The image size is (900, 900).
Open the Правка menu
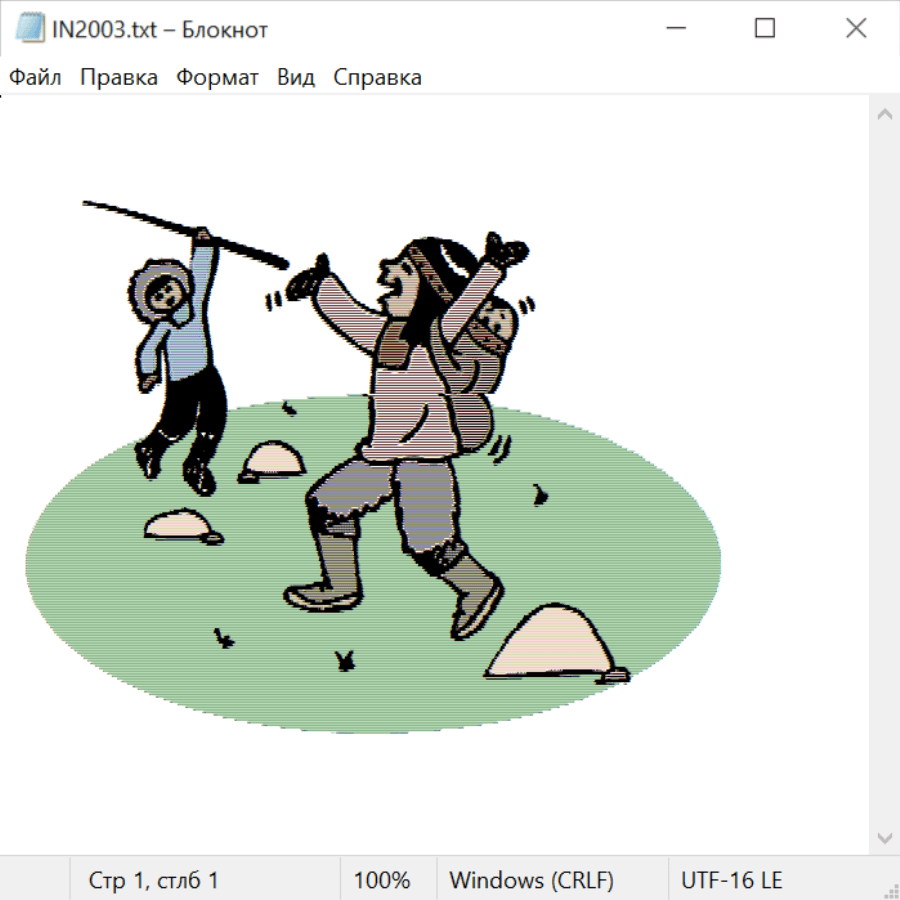(118, 78)
